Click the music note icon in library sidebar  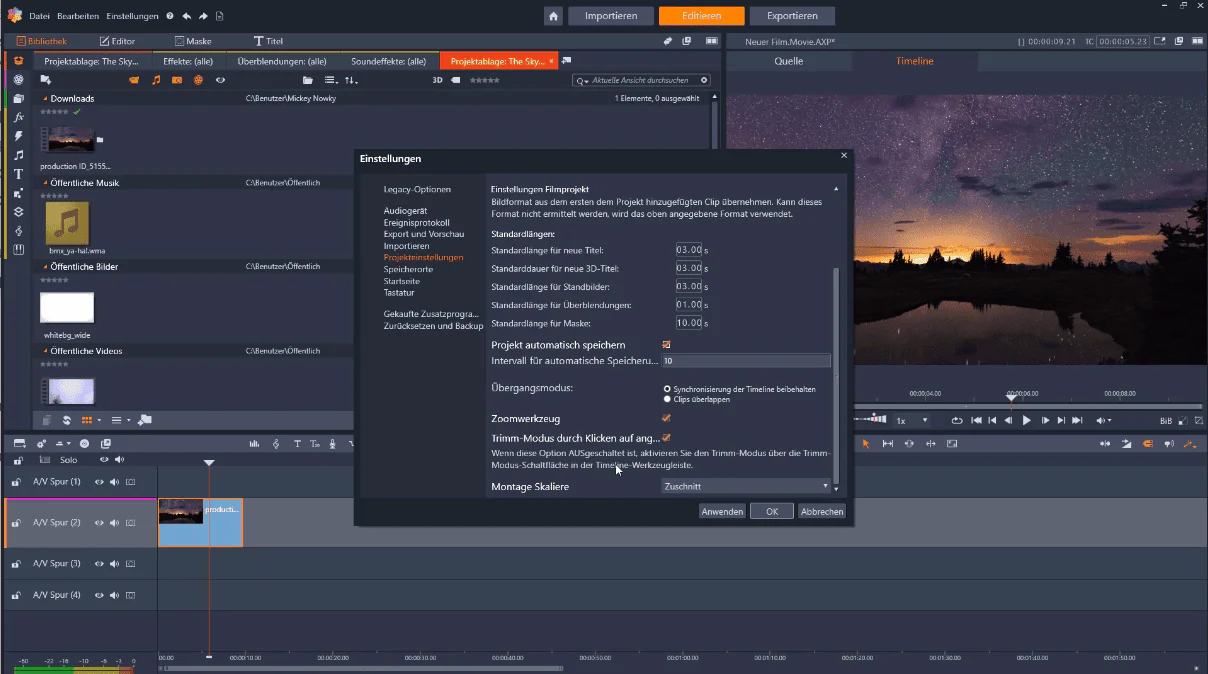click(x=18, y=155)
